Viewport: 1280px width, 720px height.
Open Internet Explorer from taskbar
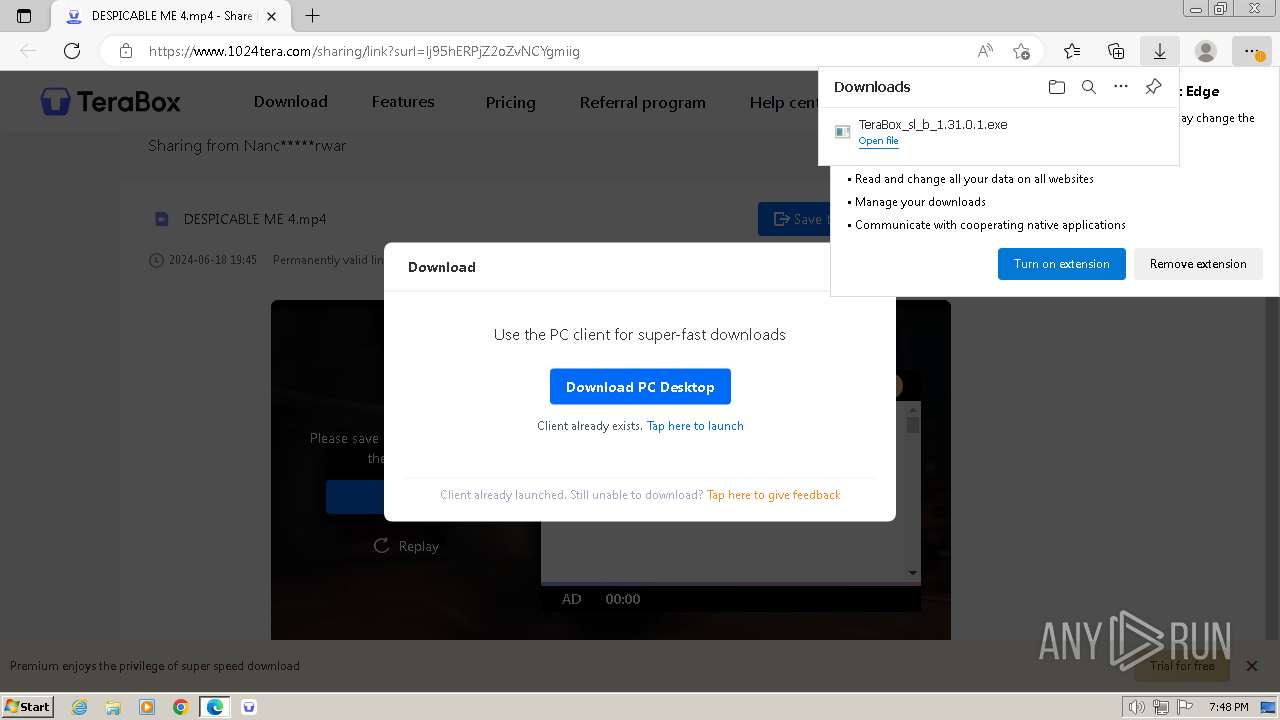pos(79,707)
